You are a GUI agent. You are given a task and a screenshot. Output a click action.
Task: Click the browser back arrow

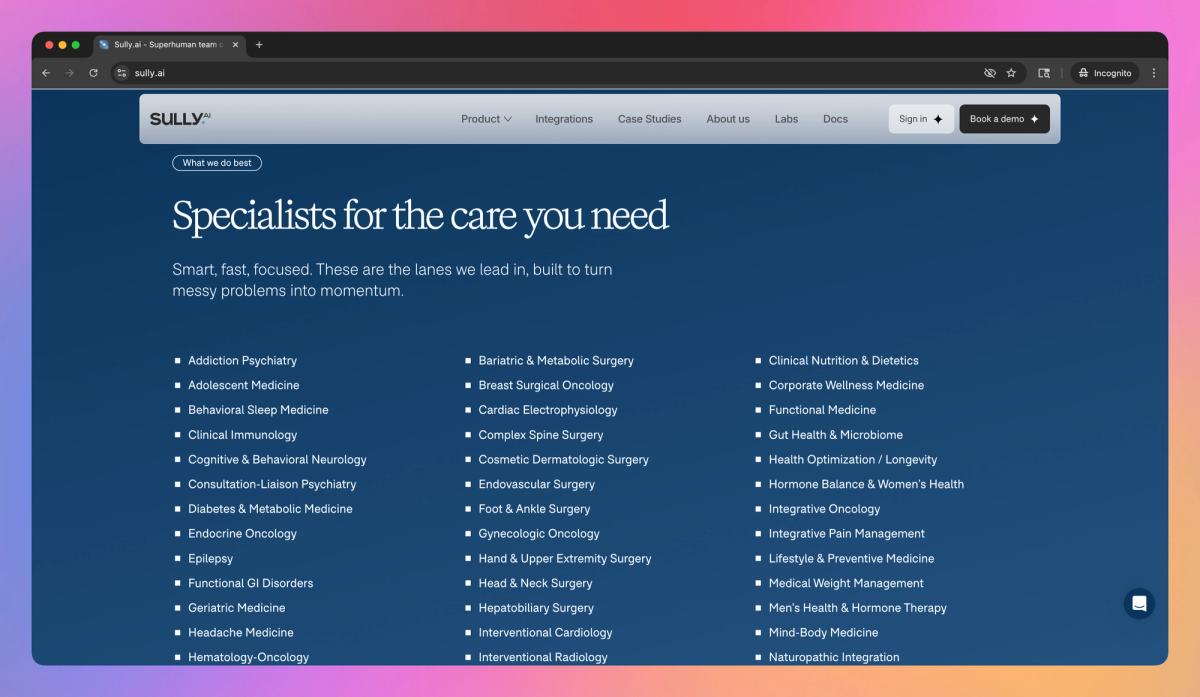point(46,73)
